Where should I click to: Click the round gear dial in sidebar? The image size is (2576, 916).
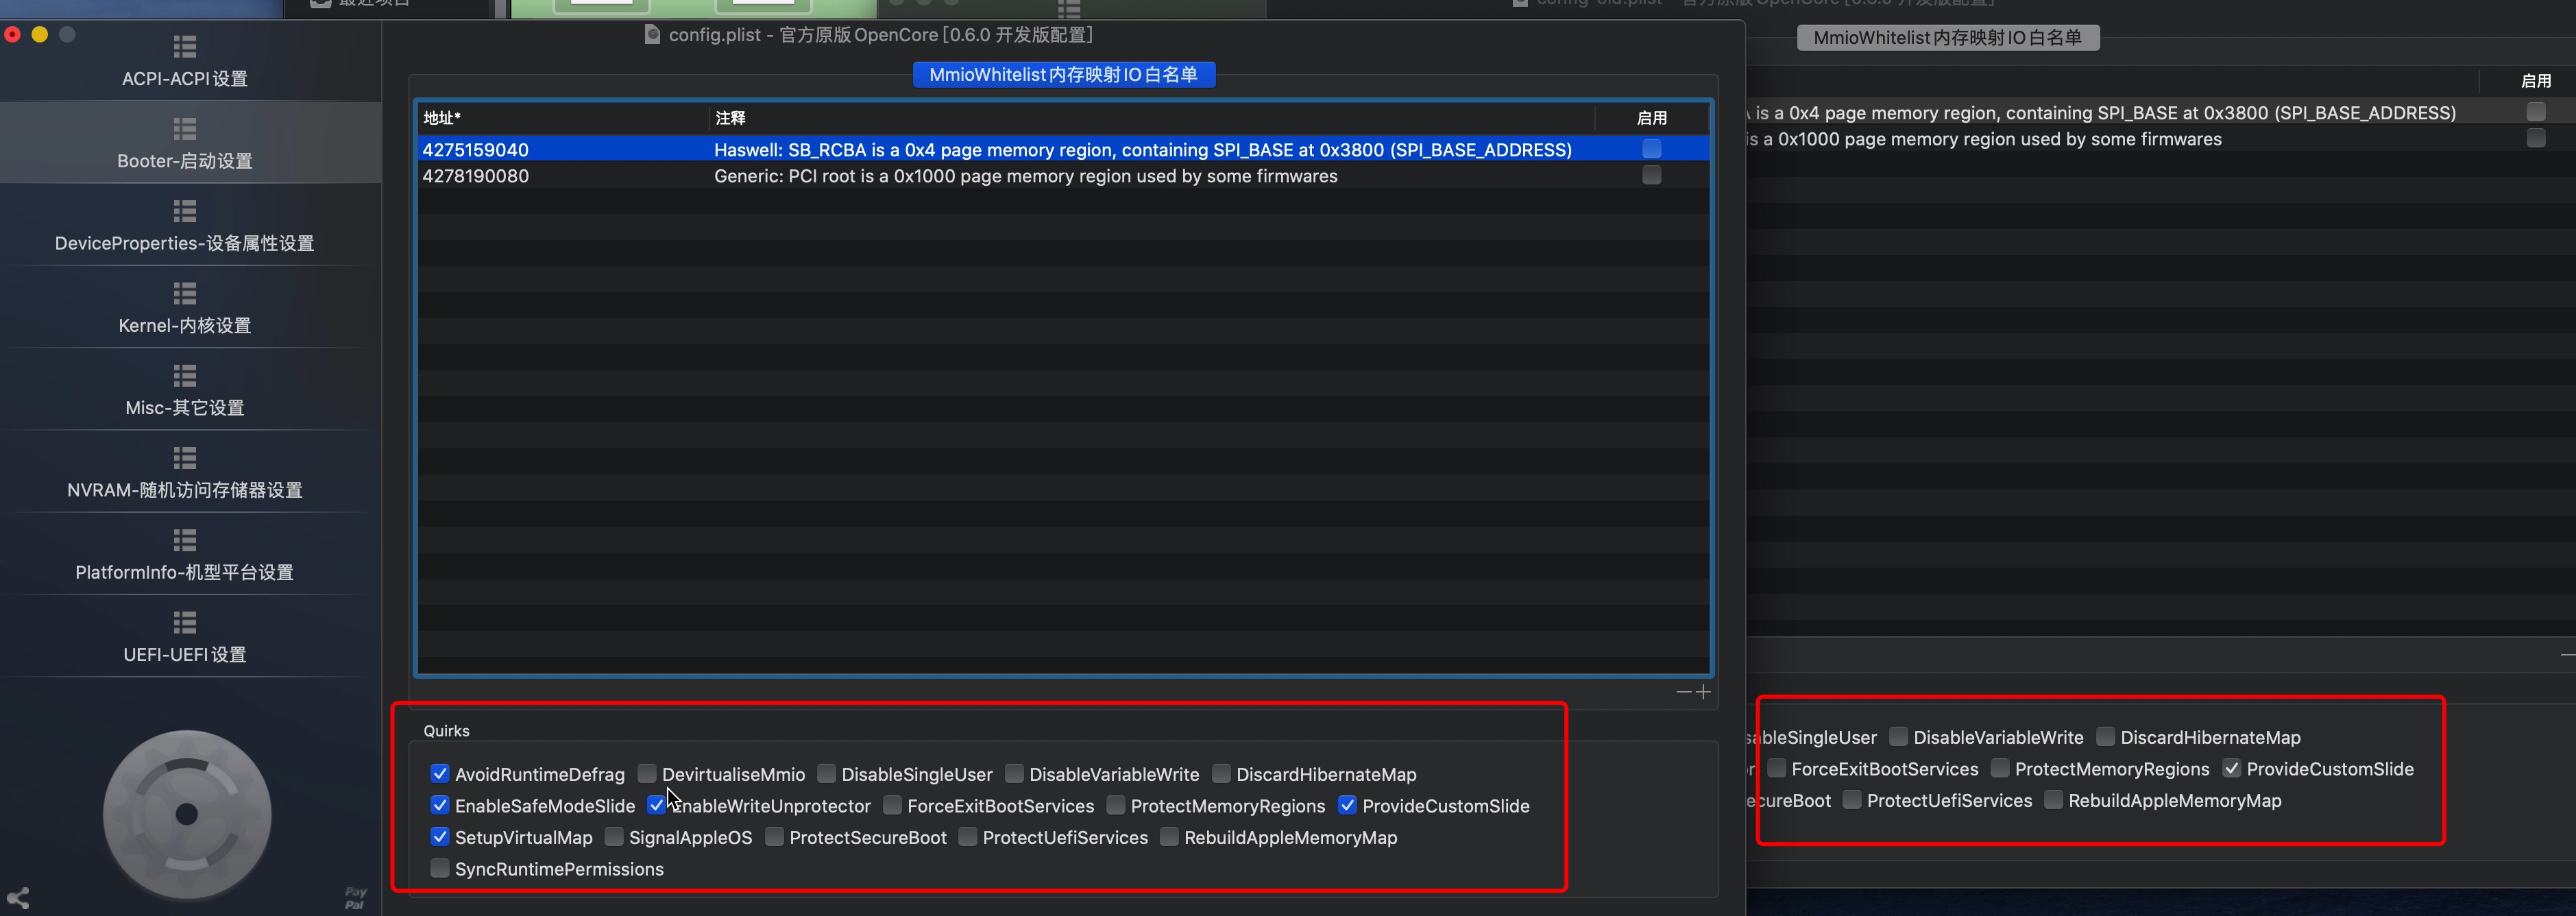coord(187,814)
